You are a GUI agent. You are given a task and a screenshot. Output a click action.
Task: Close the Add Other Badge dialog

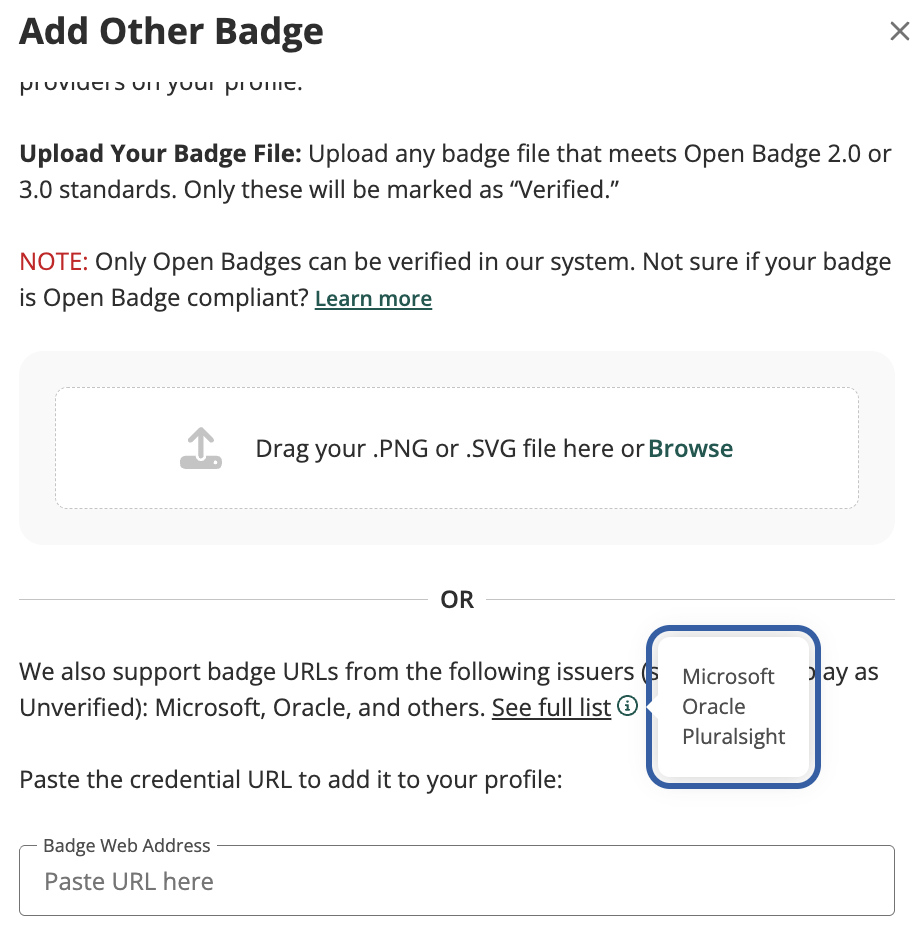[899, 32]
